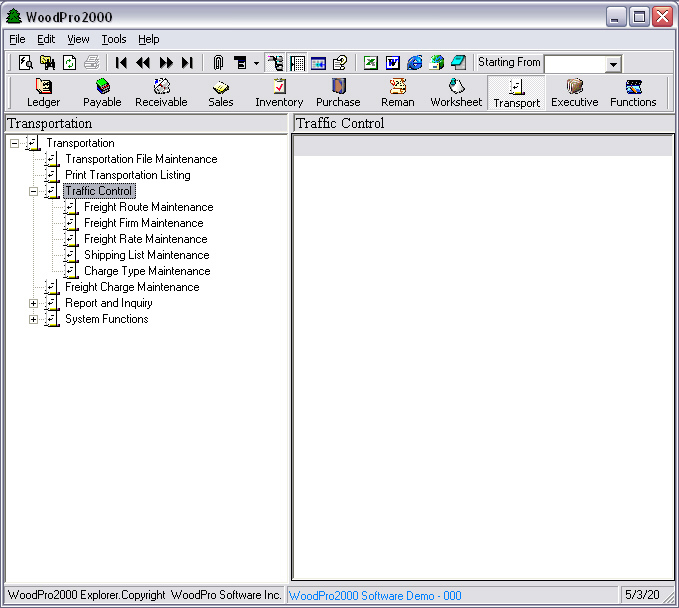Image resolution: width=679 pixels, height=608 pixels.
Task: Click the refresh document toolbar icon
Action: (x=69, y=63)
